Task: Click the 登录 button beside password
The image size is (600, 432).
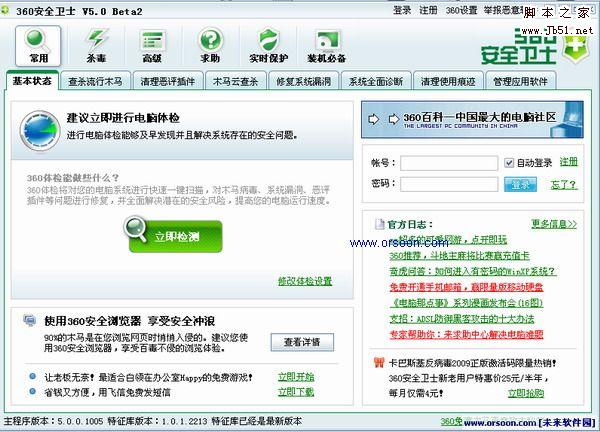Action: tap(519, 185)
